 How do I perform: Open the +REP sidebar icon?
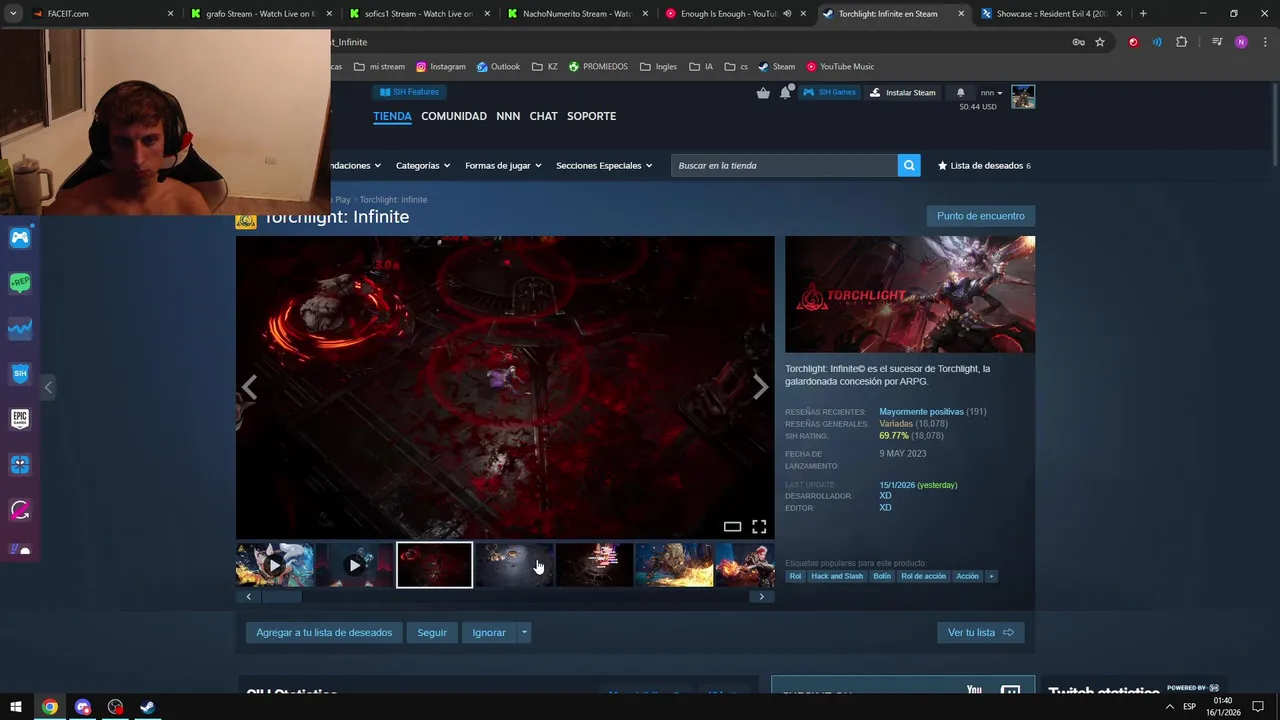[x=20, y=283]
